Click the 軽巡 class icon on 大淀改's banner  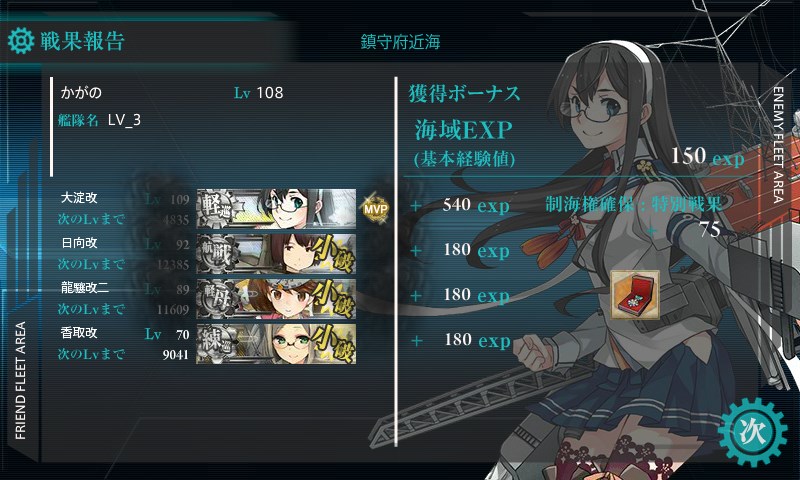216,209
